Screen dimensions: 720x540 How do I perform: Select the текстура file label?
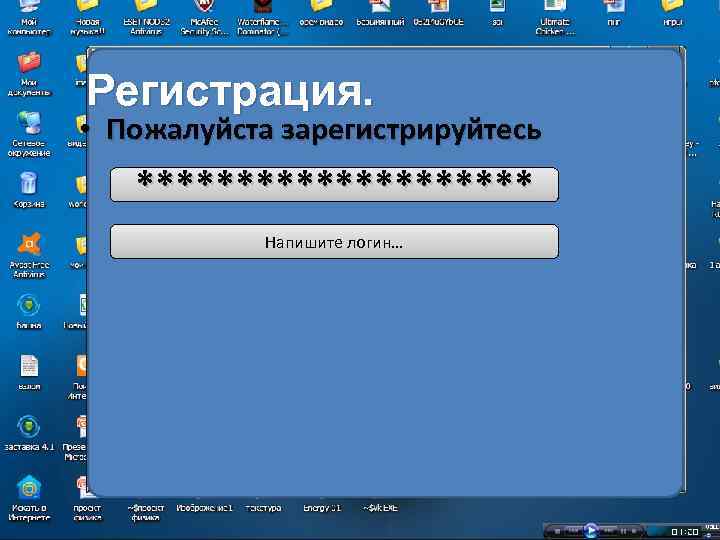click(x=263, y=508)
